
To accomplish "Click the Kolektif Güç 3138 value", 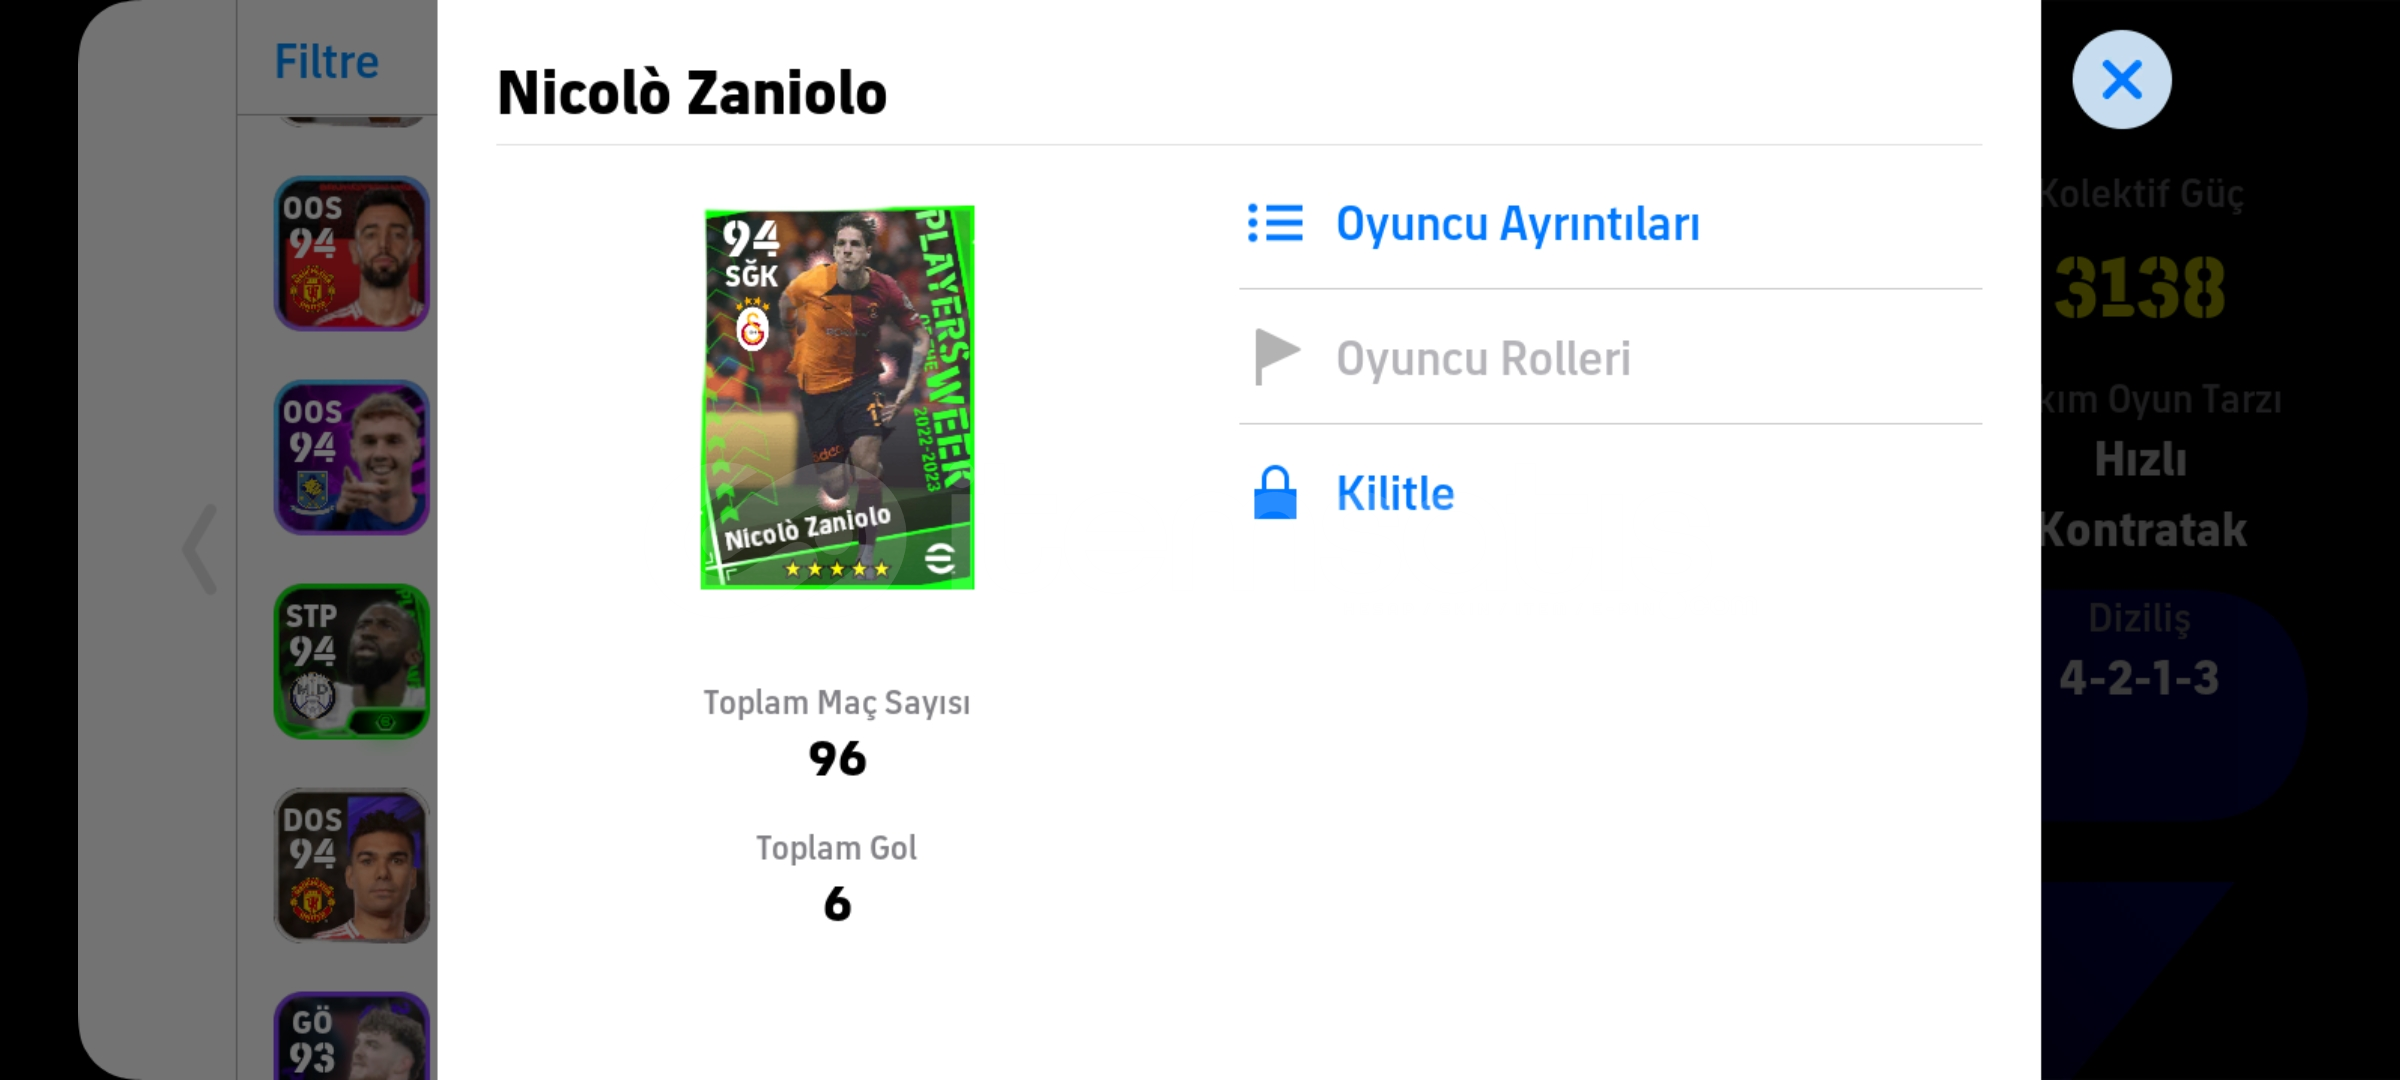I will pos(2140,288).
